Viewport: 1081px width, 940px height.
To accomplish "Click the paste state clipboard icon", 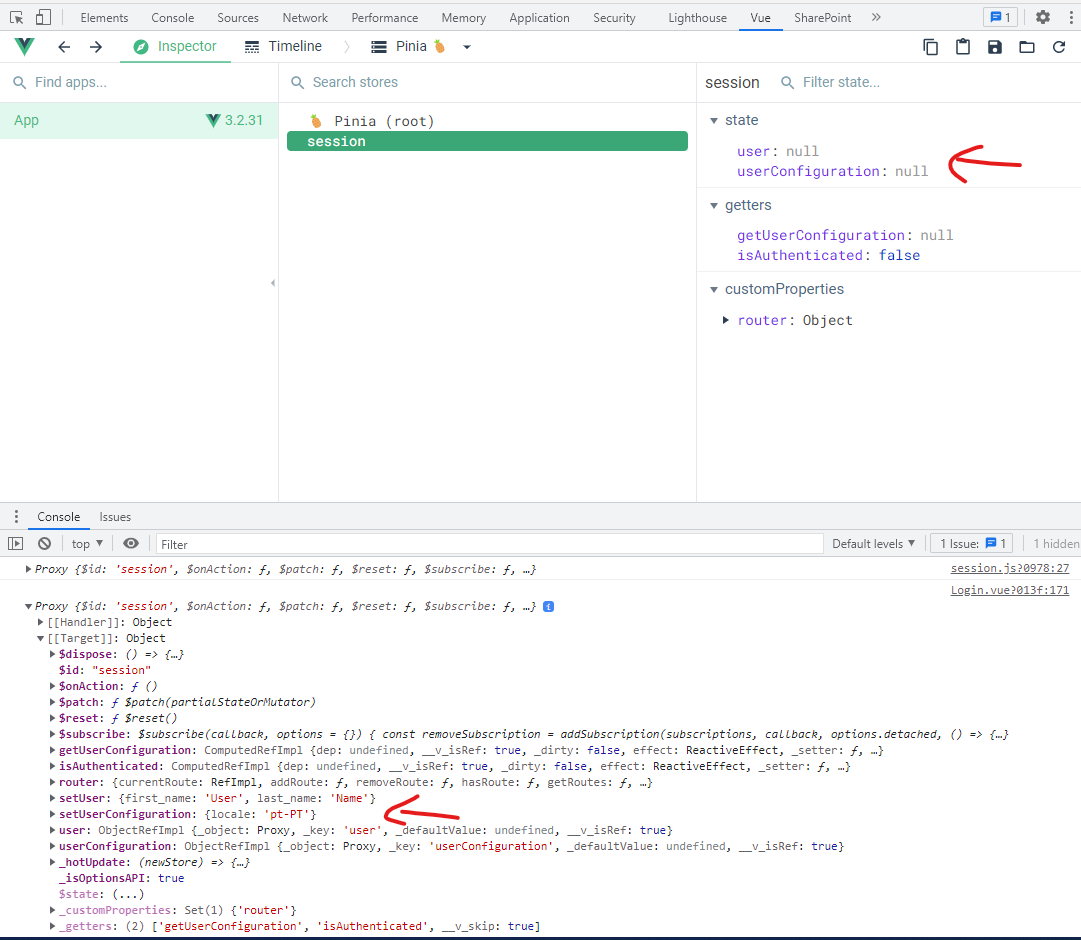I will tap(962, 47).
